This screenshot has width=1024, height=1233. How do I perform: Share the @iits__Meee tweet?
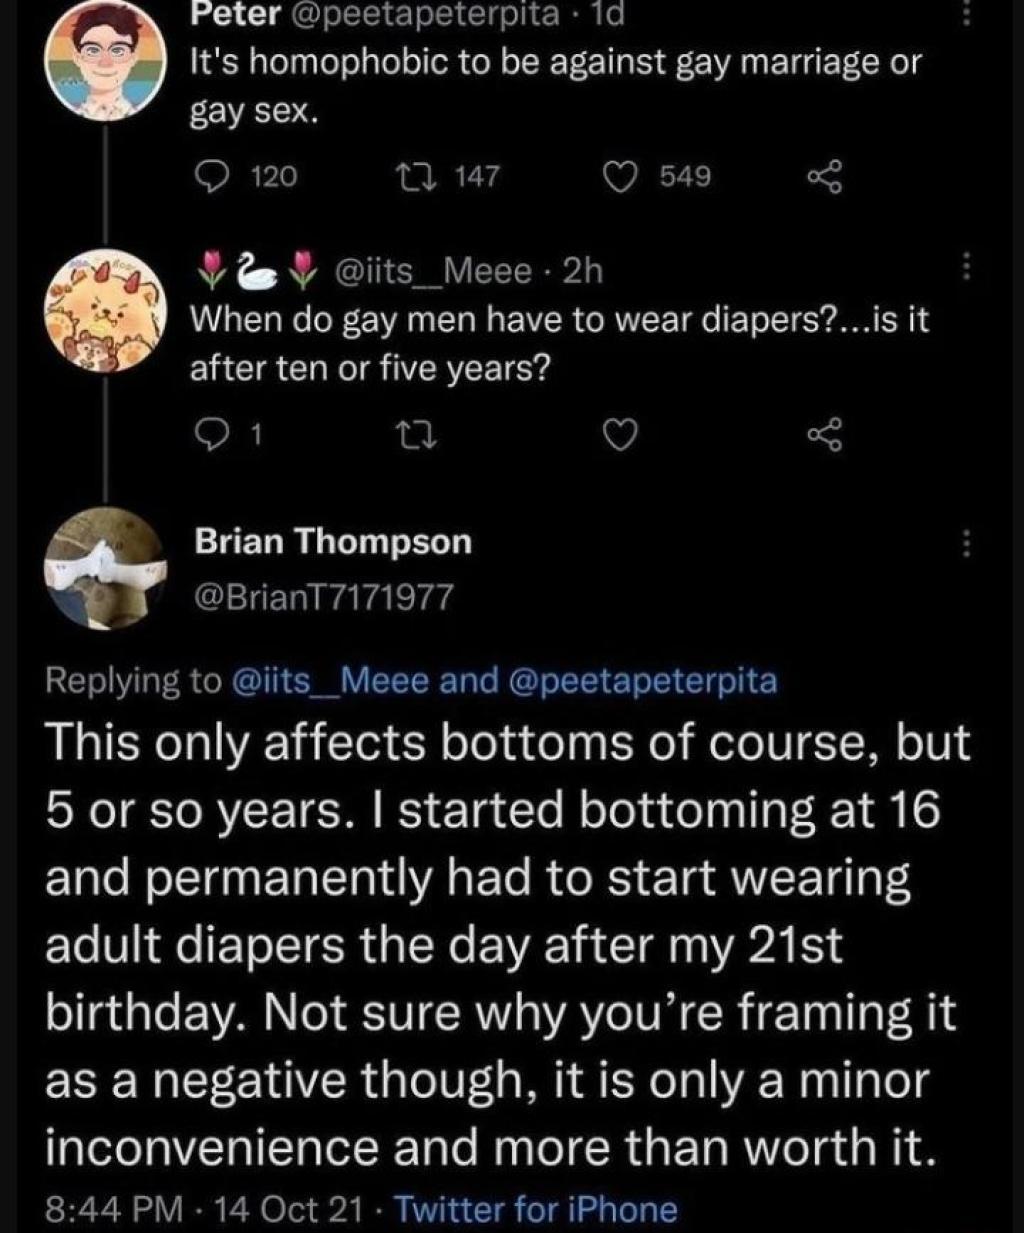827,436
